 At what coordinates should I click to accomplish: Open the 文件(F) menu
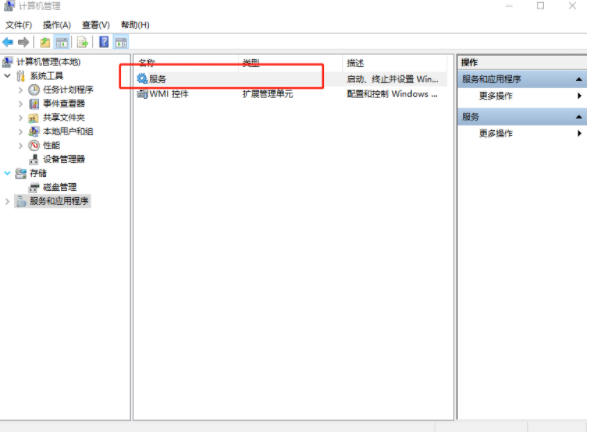click(18, 25)
